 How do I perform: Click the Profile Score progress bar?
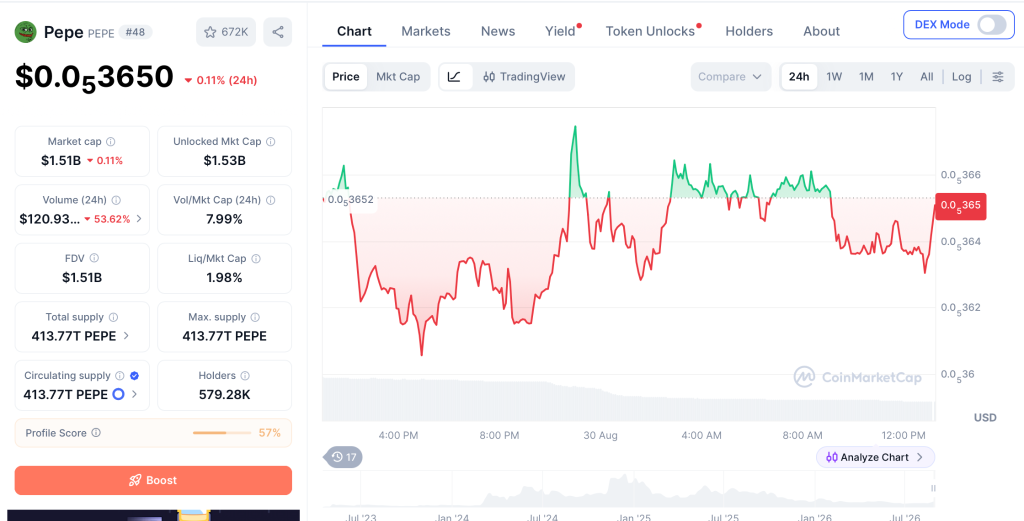(222, 433)
